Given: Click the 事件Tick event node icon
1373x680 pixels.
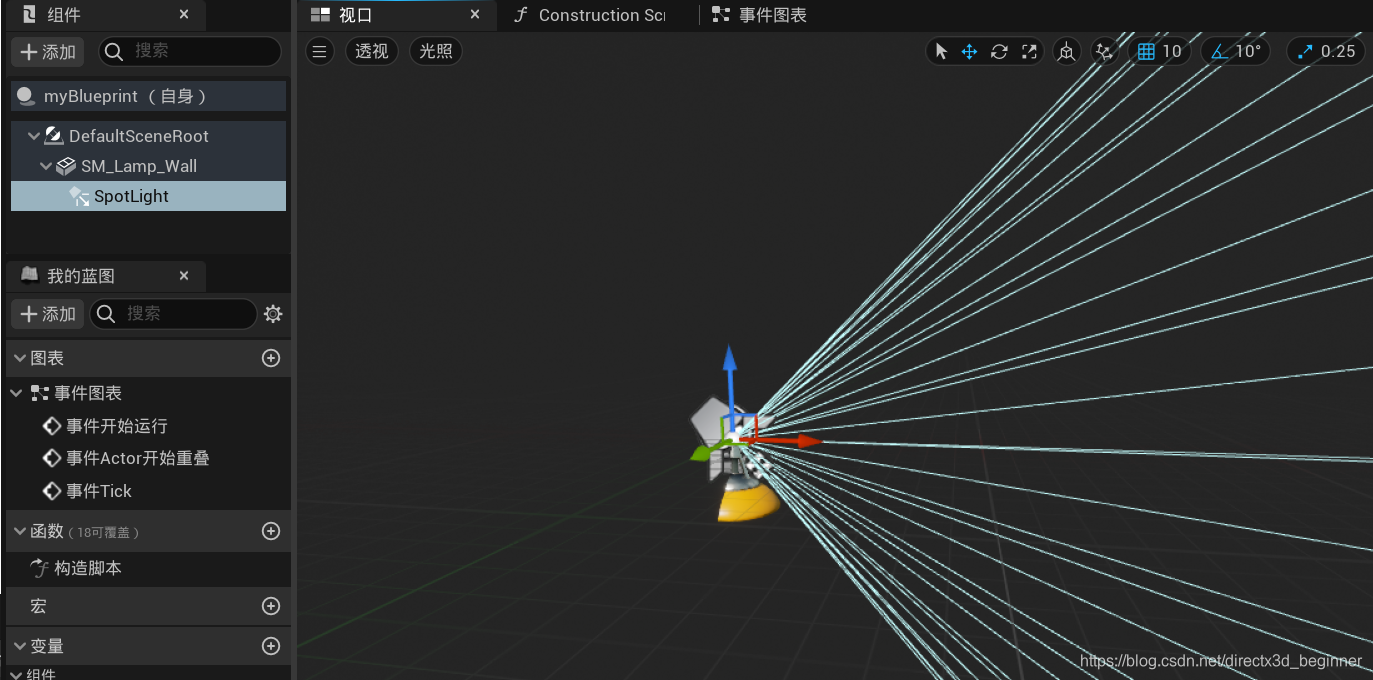Looking at the screenshot, I should [52, 491].
